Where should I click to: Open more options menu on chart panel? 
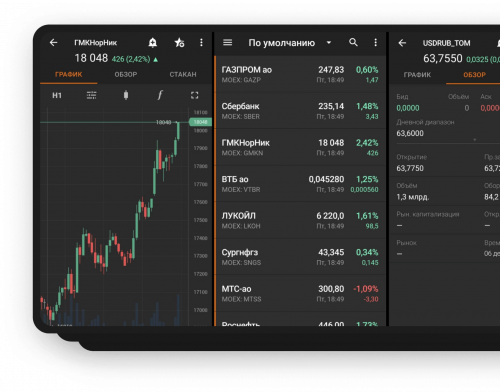[x=201, y=43]
